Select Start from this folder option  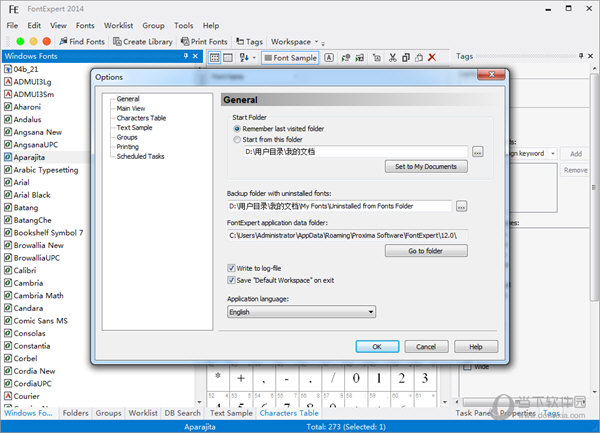coord(269,140)
